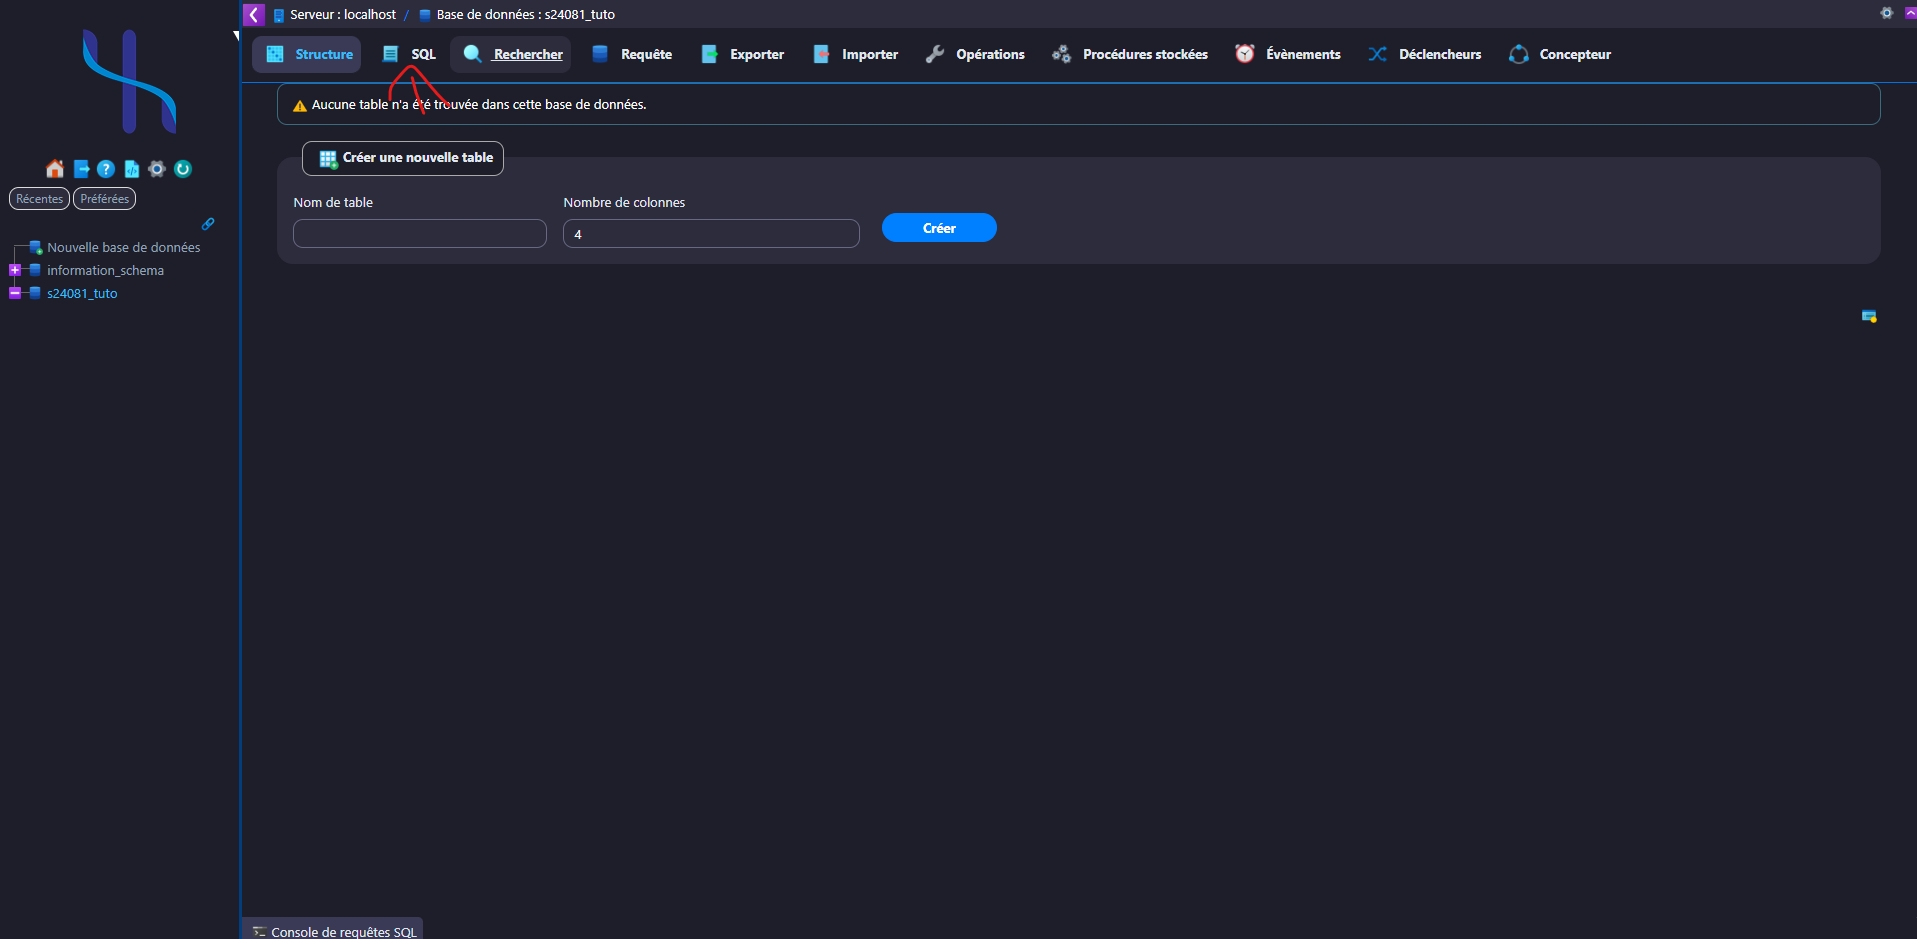
Task: Show the Récentes tables list
Action: pyautogui.click(x=39, y=199)
